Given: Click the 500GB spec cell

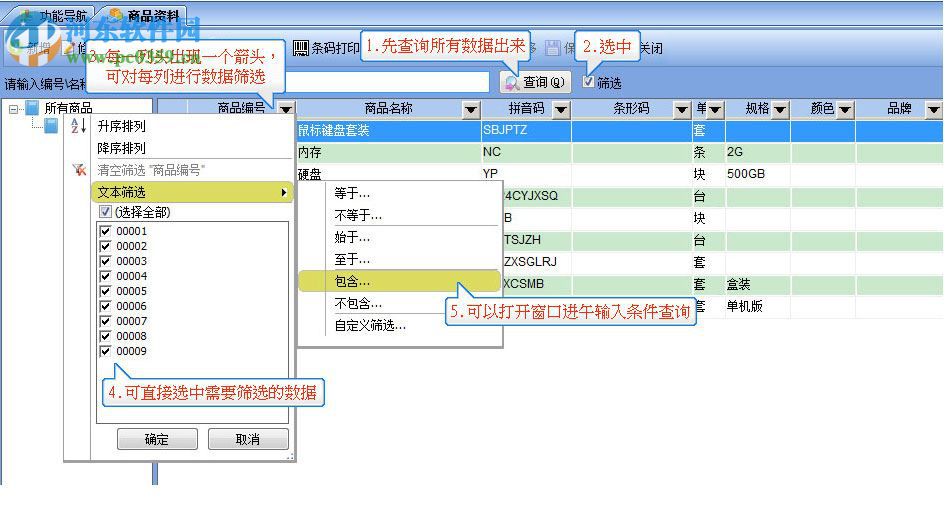Looking at the screenshot, I should (758, 175).
